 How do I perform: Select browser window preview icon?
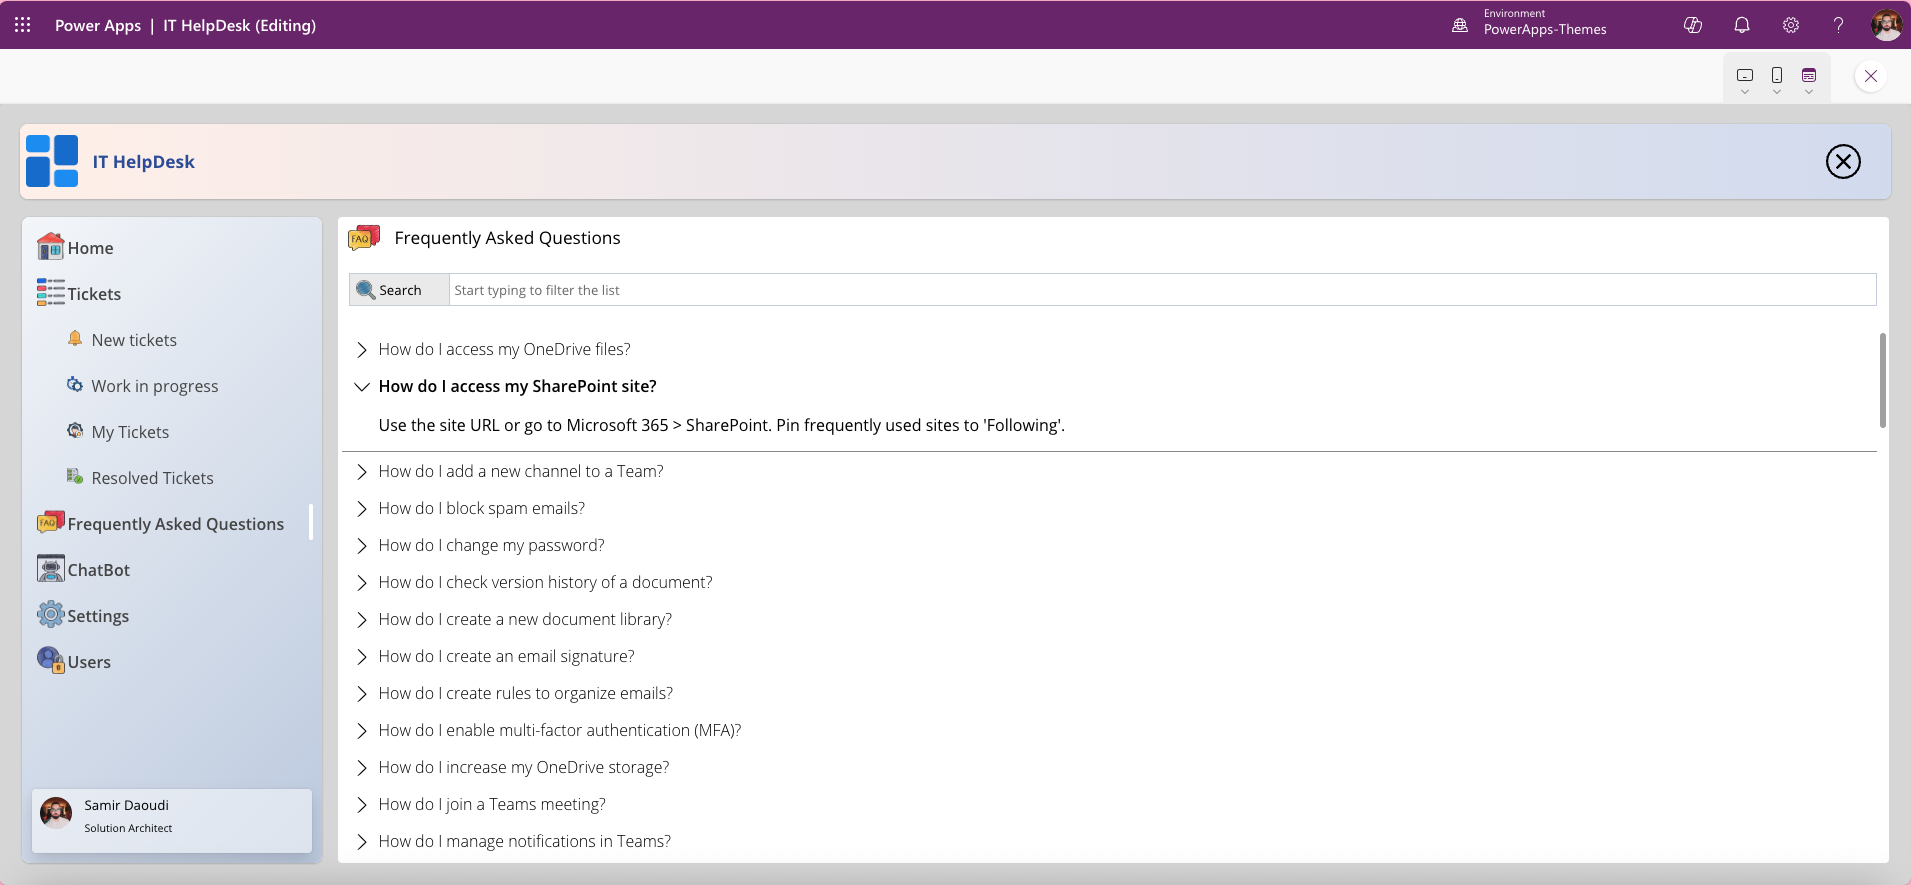point(1809,76)
